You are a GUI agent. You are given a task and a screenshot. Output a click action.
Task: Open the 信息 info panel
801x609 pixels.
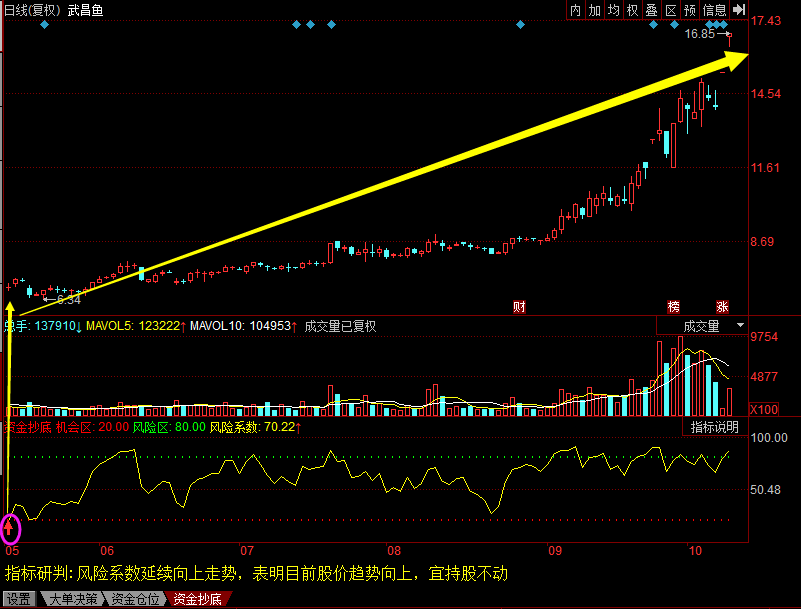pos(714,10)
